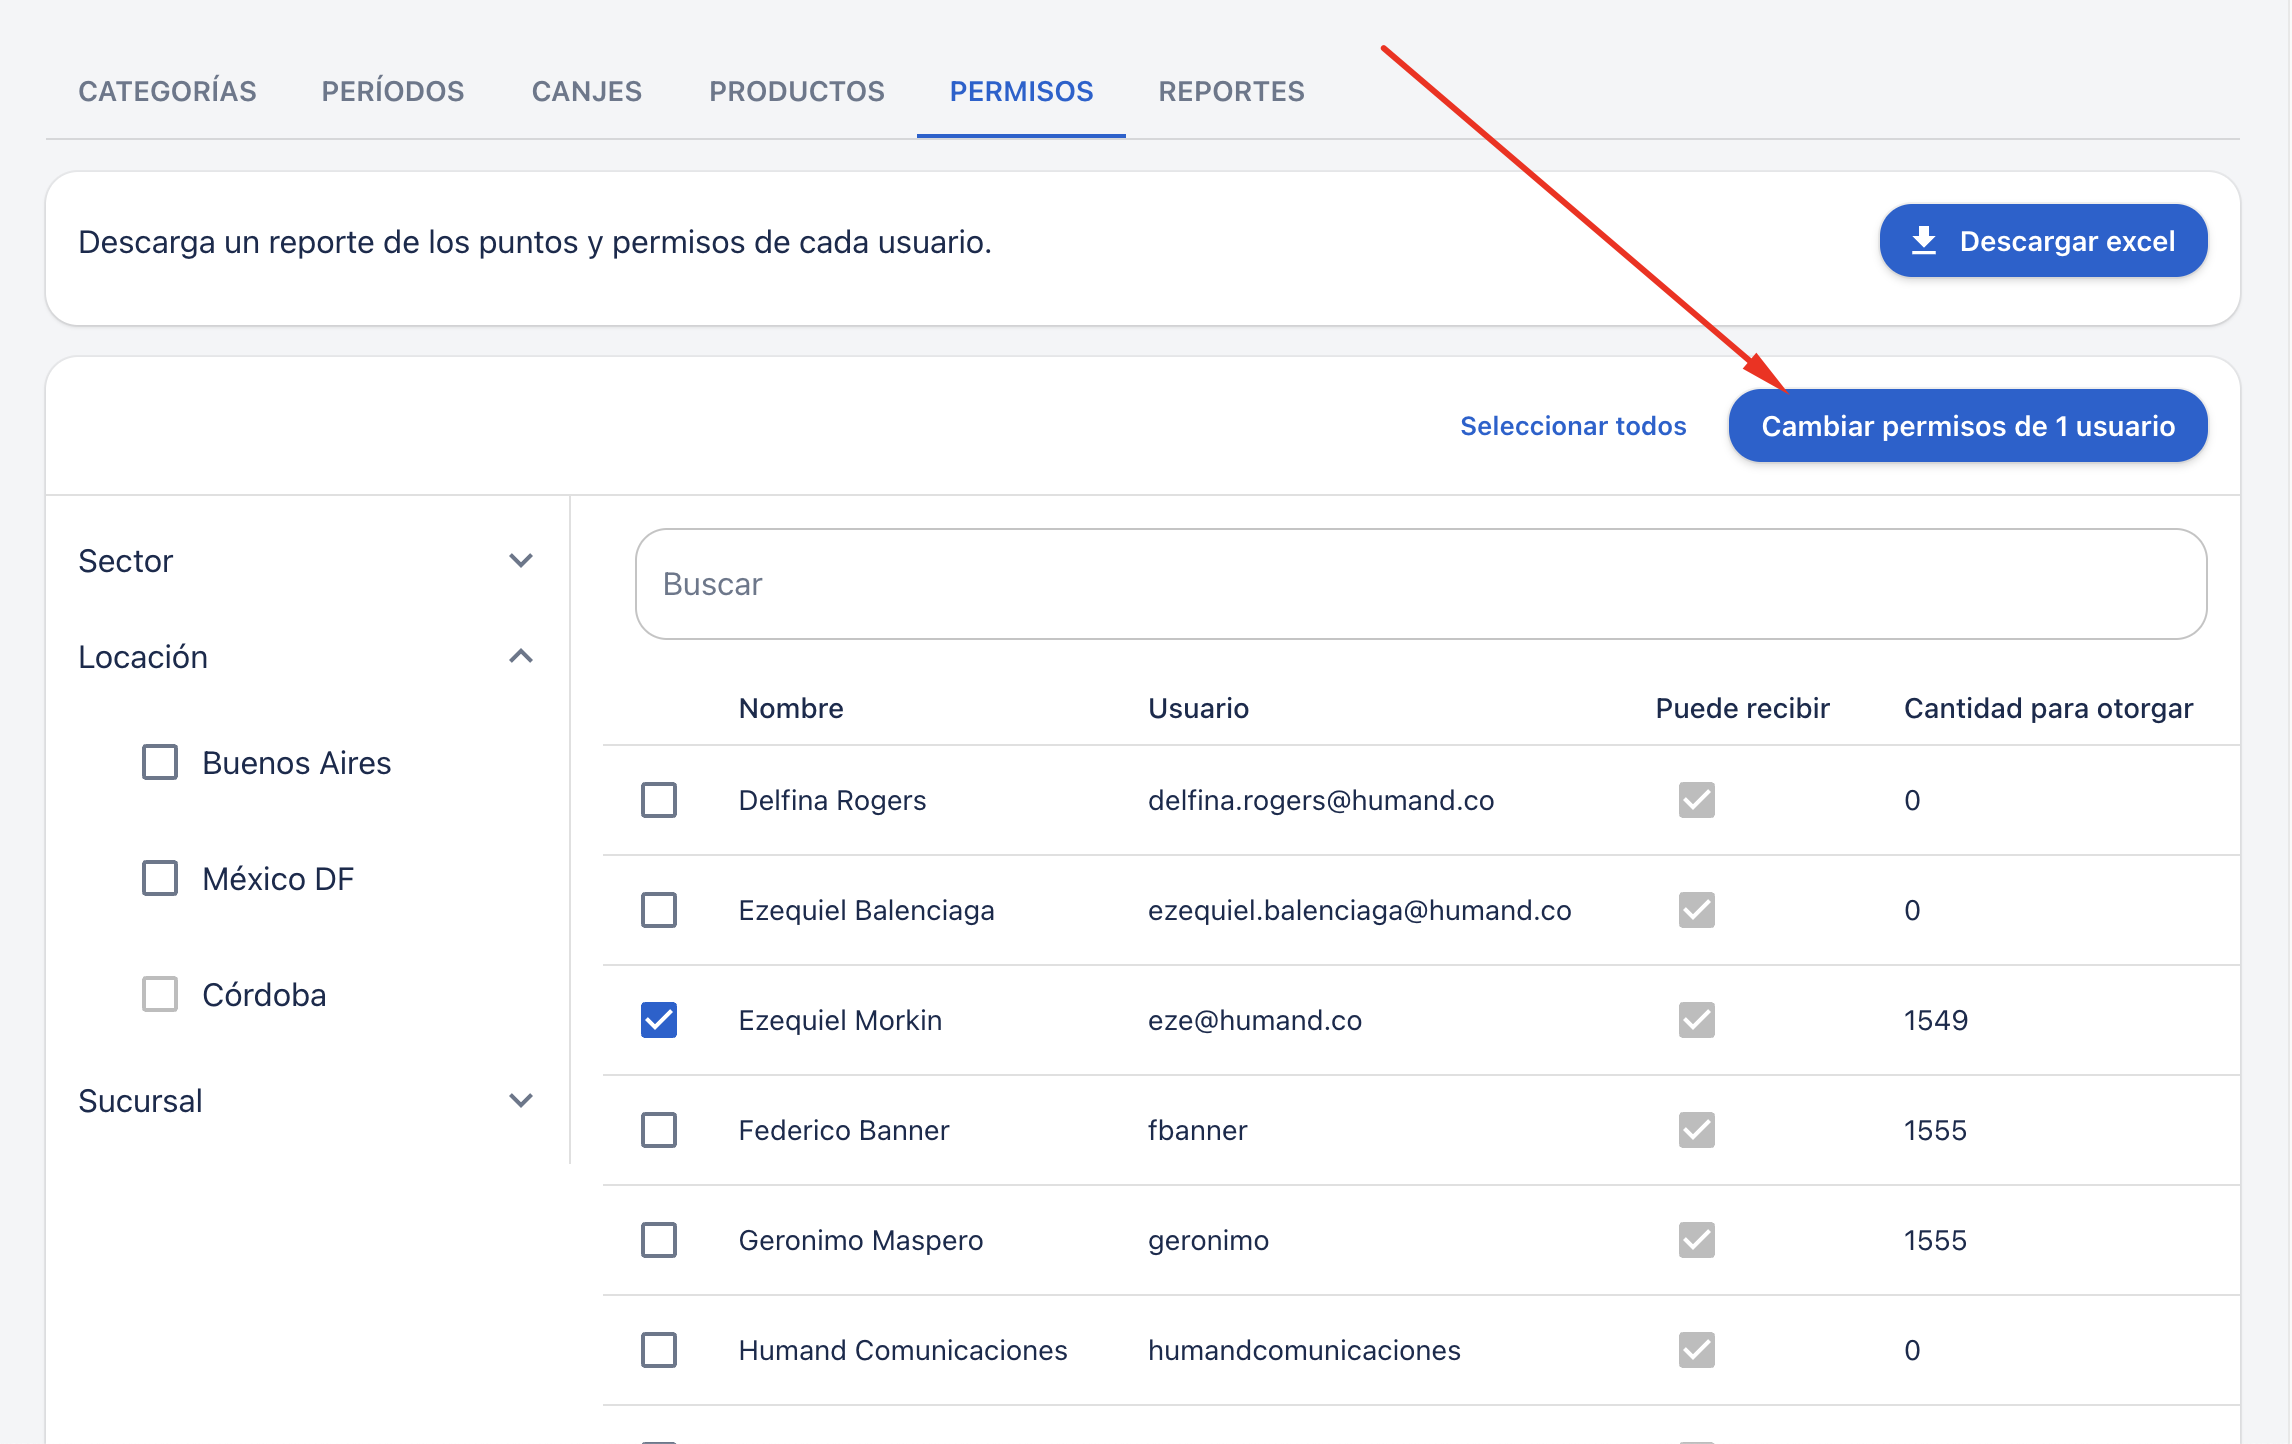Click Cambiar permisos de 1 usuario button
Viewport: 2292px width, 1444px height.
[x=1968, y=426]
